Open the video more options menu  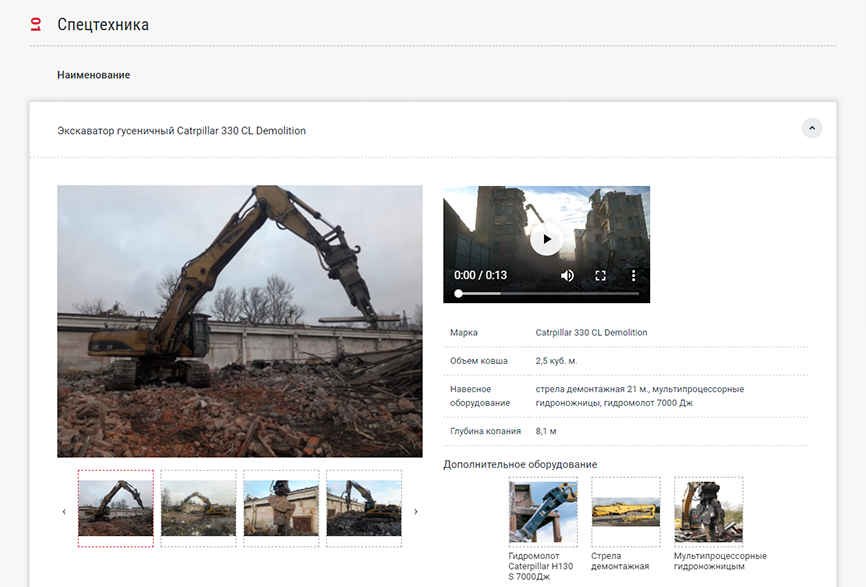click(633, 275)
